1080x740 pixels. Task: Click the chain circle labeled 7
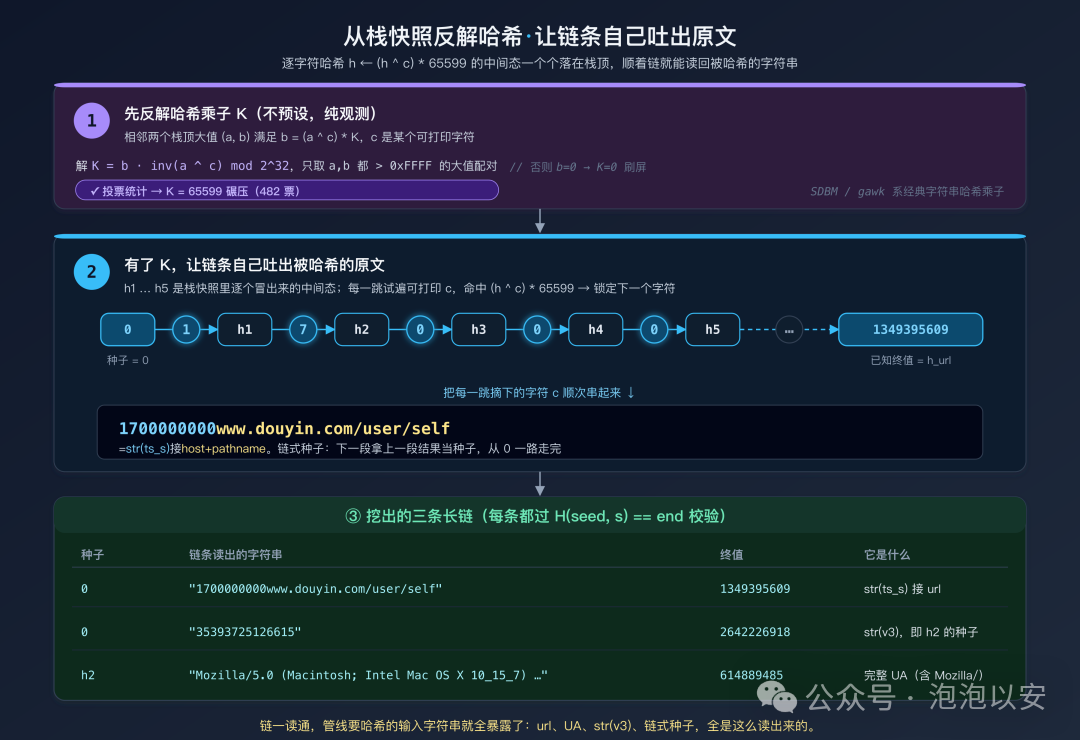point(303,329)
